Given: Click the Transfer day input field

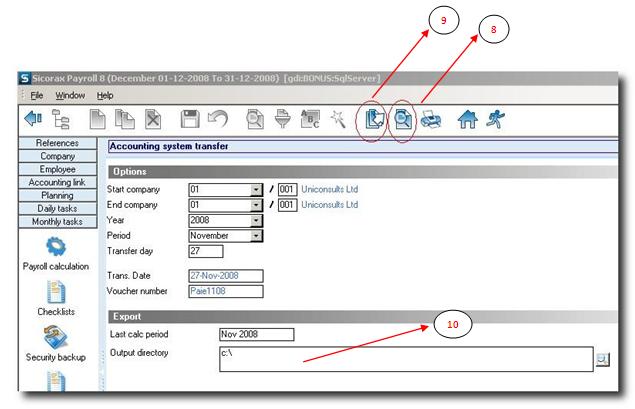Looking at the screenshot, I should pyautogui.click(x=205, y=251).
